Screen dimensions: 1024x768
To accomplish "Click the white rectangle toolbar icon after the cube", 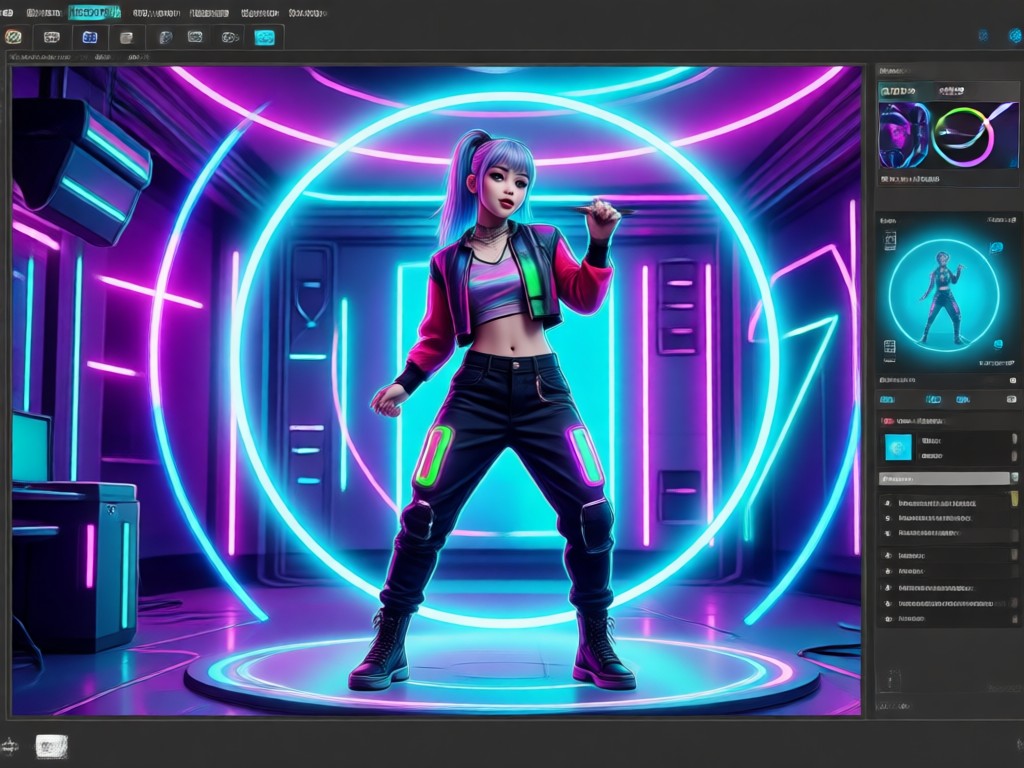I will tap(195, 37).
